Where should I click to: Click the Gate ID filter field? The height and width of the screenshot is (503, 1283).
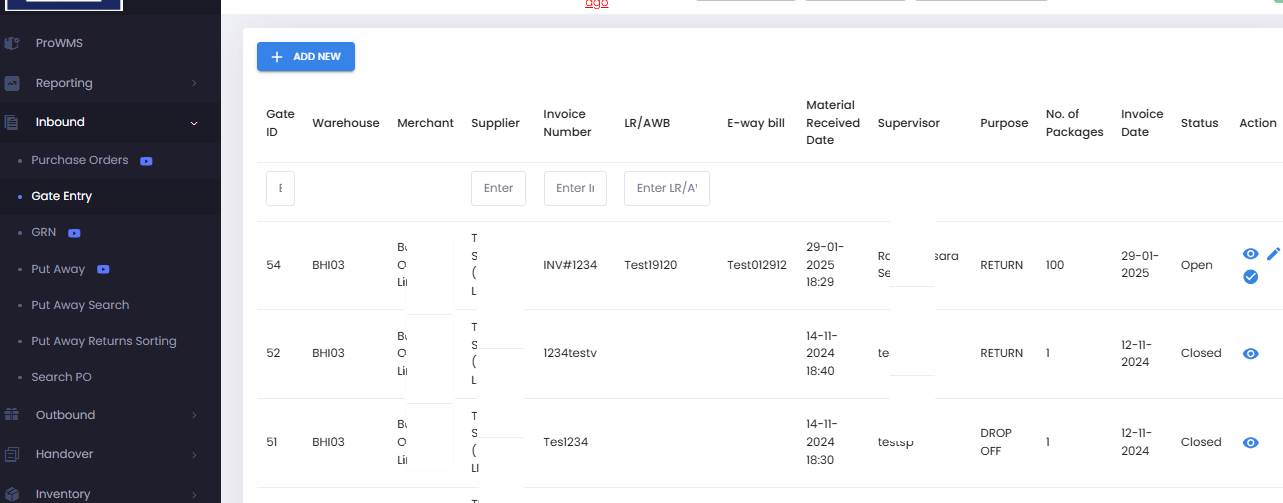pyautogui.click(x=280, y=188)
